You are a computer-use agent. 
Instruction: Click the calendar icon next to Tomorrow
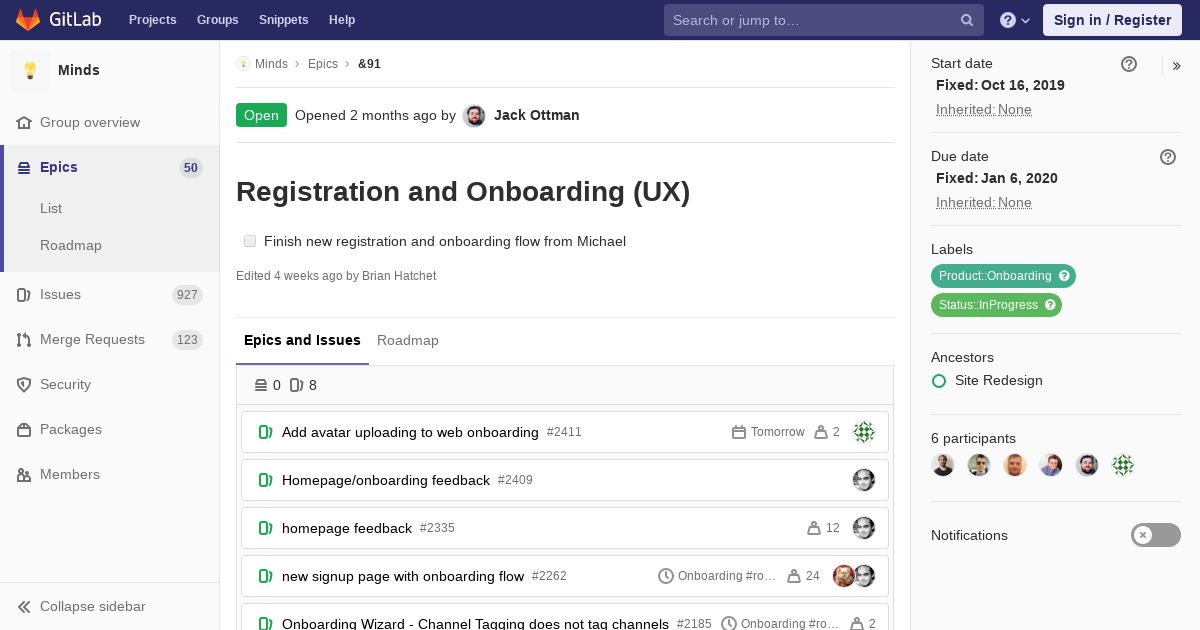point(739,432)
